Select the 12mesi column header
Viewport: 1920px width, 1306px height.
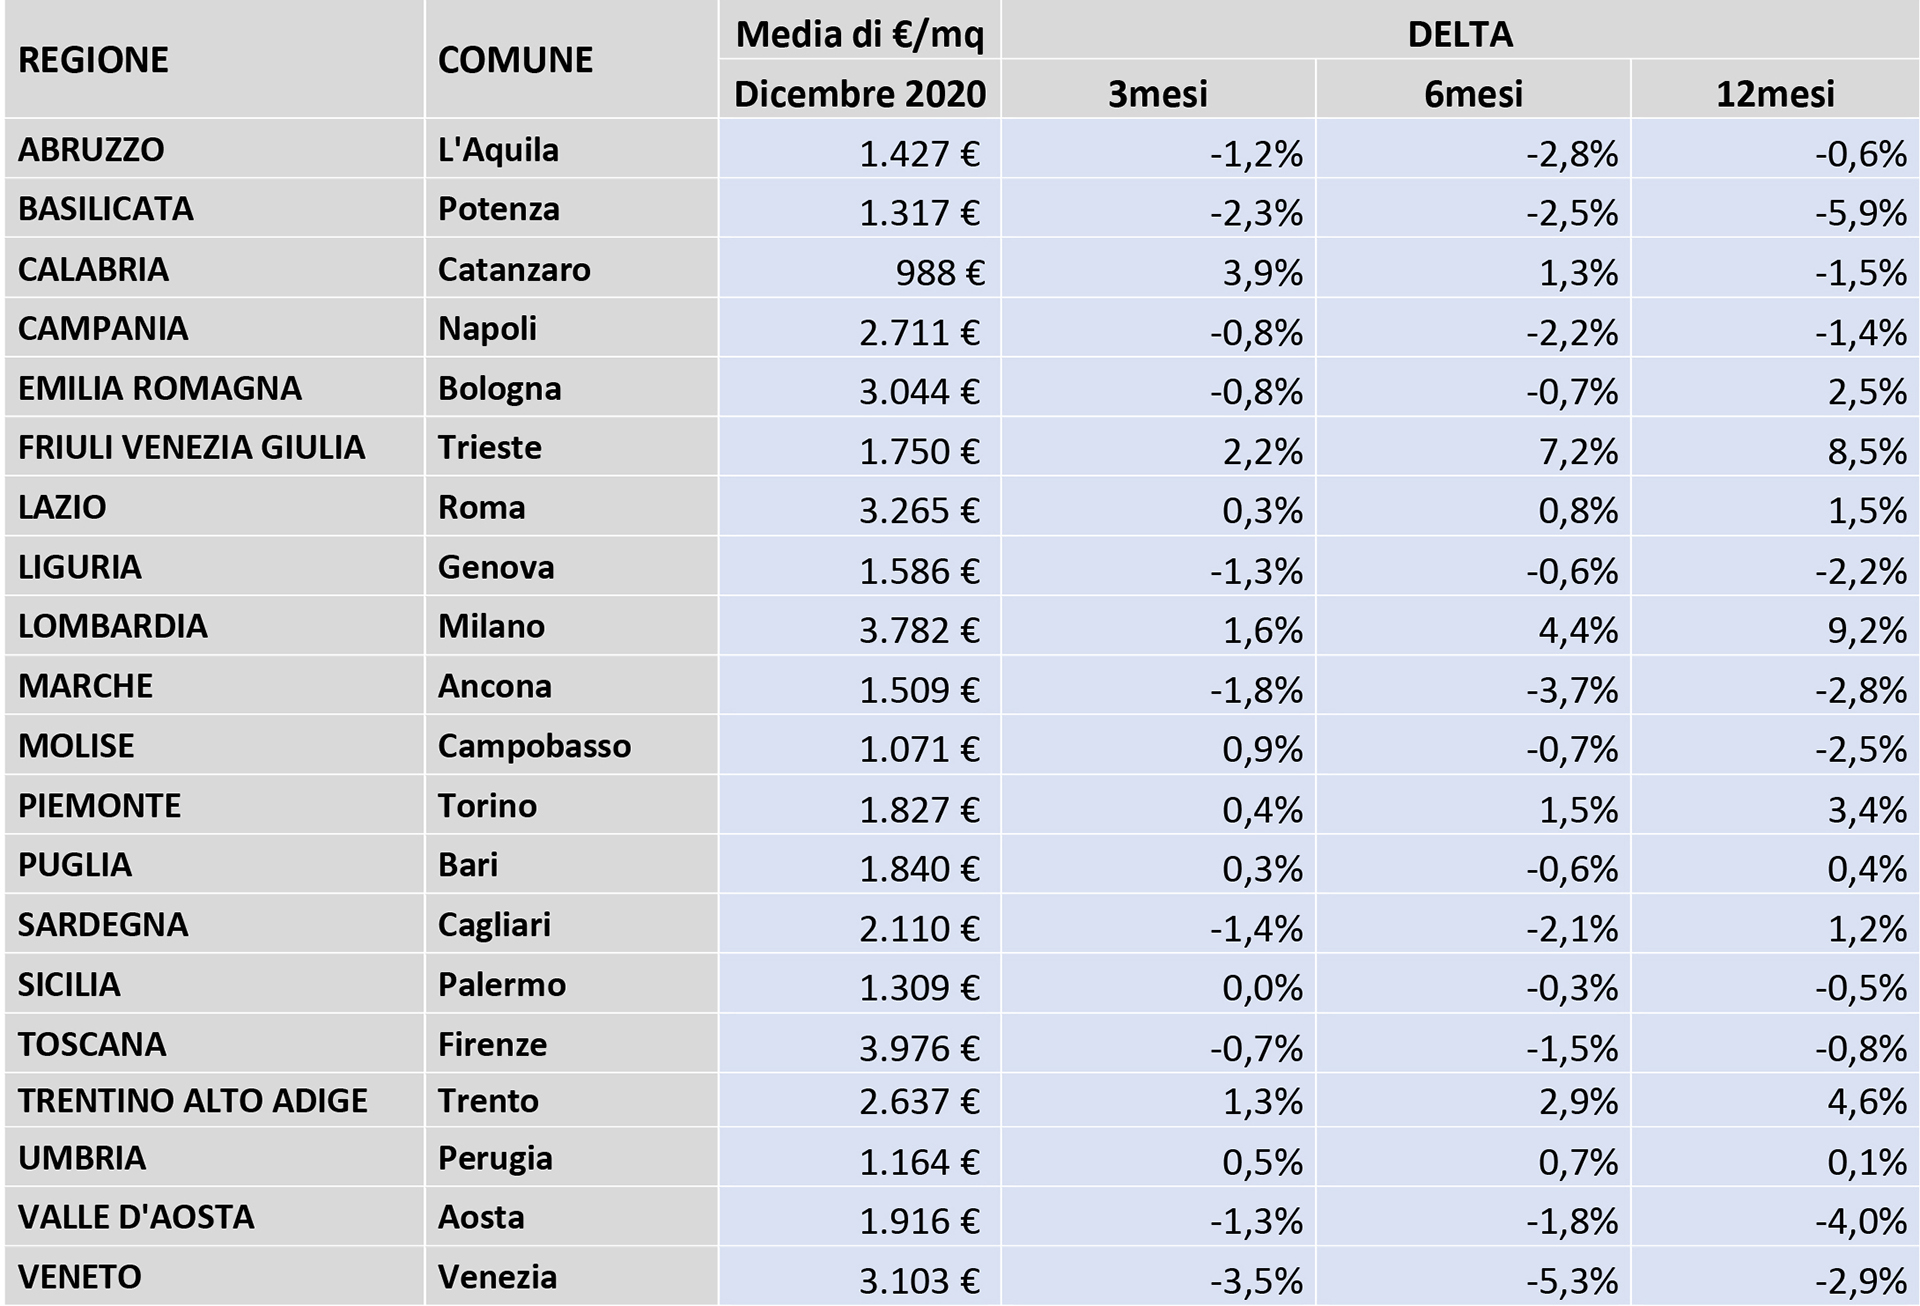click(1774, 94)
